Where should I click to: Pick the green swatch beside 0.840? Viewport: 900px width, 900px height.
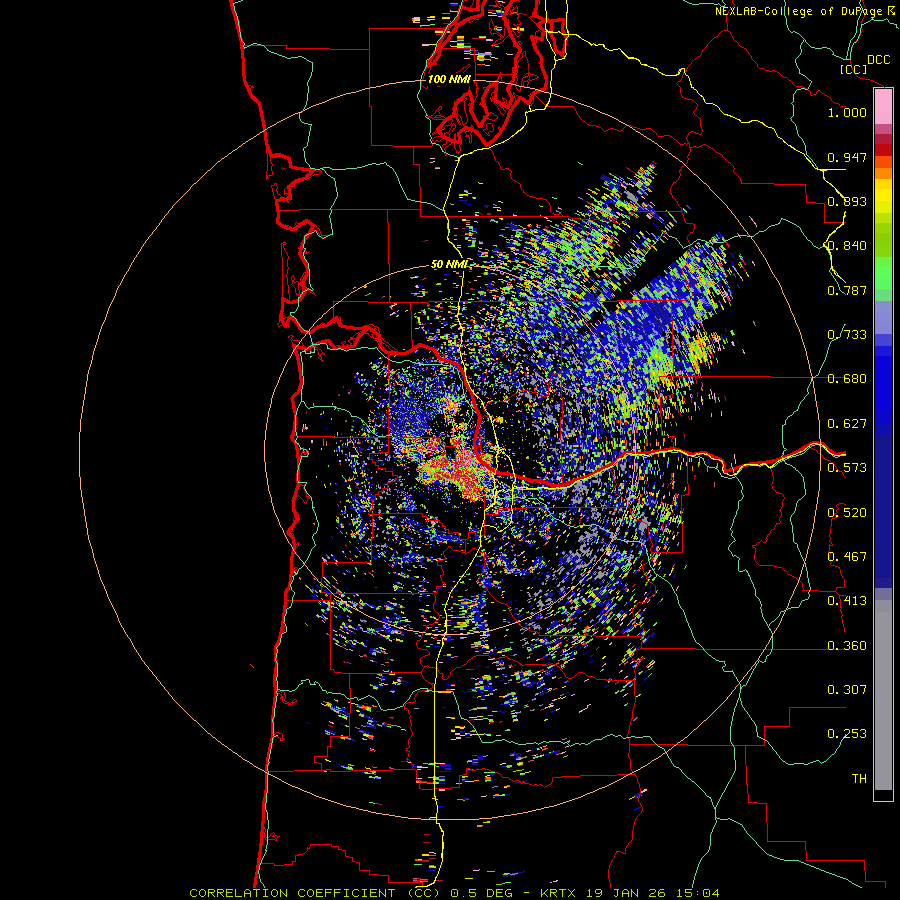coord(883,240)
